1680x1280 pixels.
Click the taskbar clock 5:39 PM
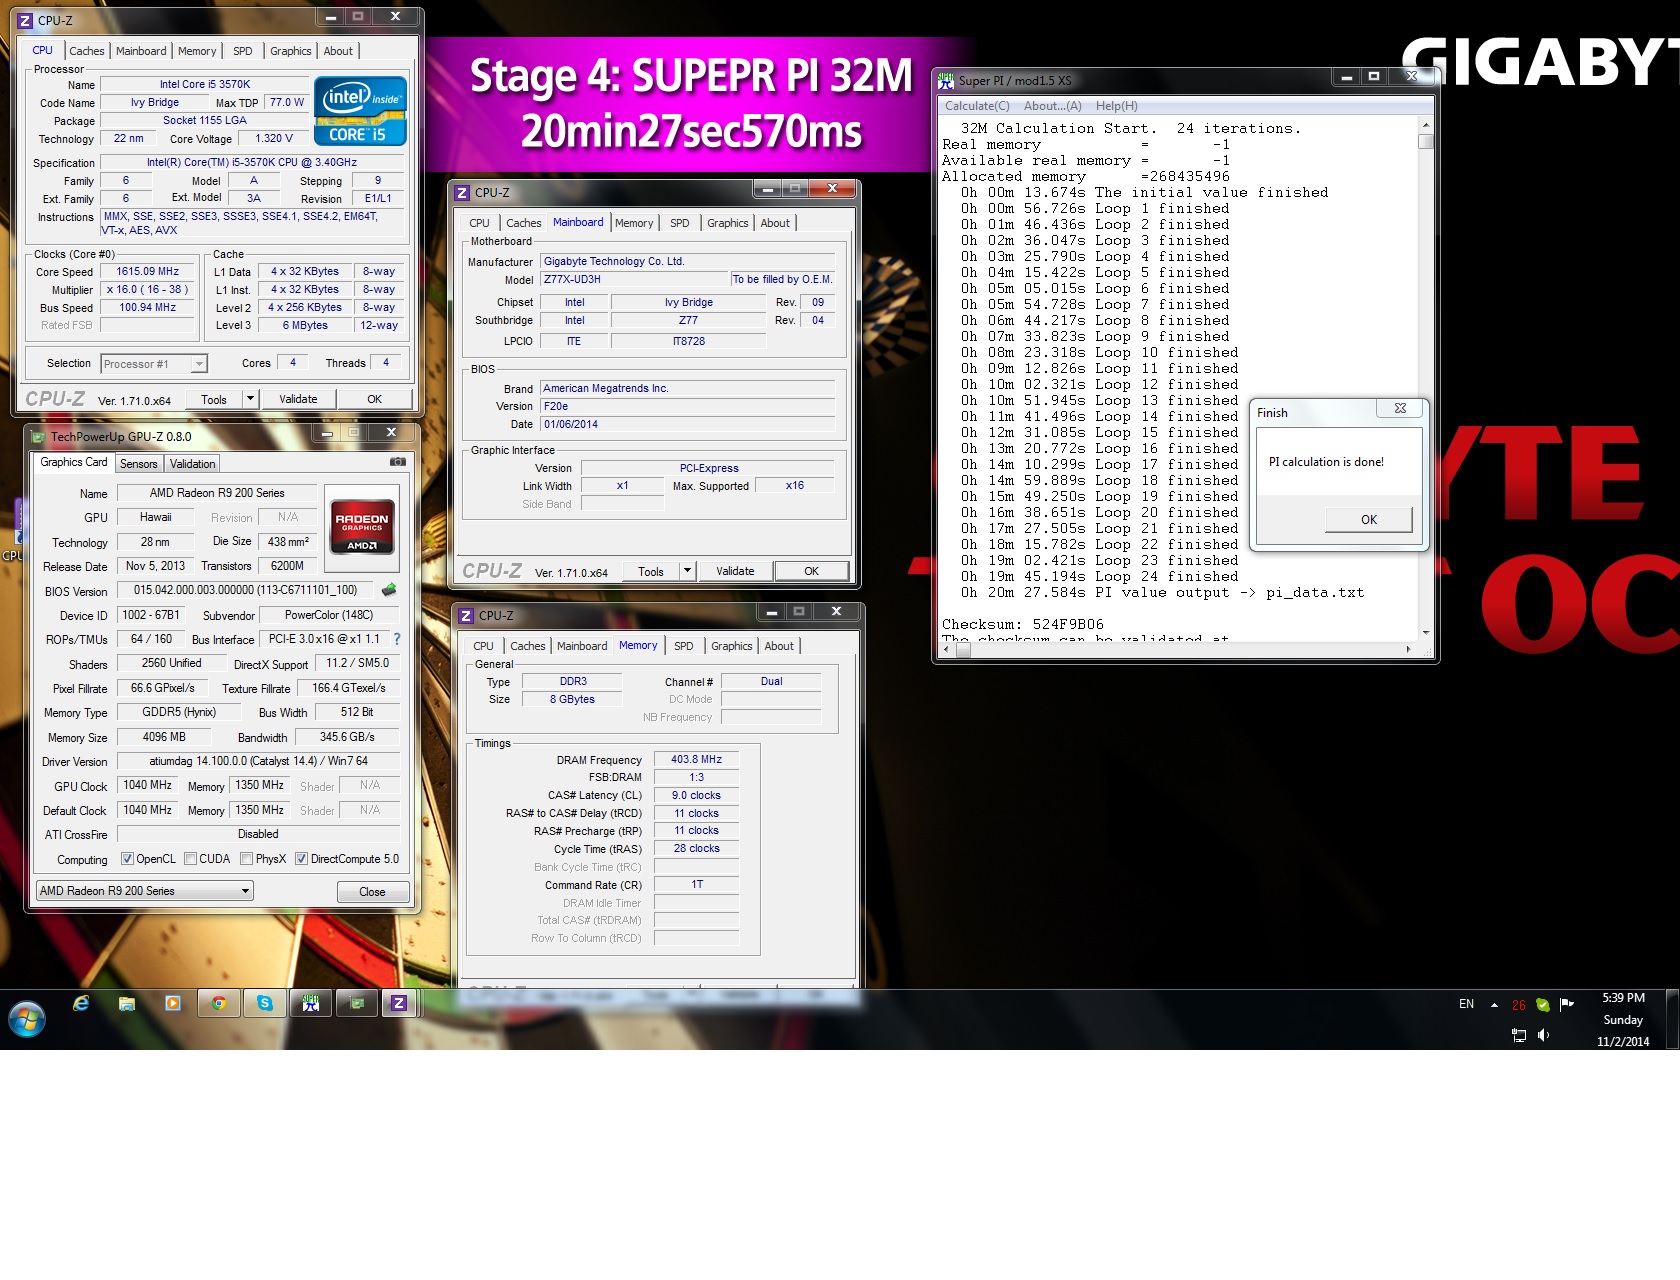pyautogui.click(x=1624, y=998)
